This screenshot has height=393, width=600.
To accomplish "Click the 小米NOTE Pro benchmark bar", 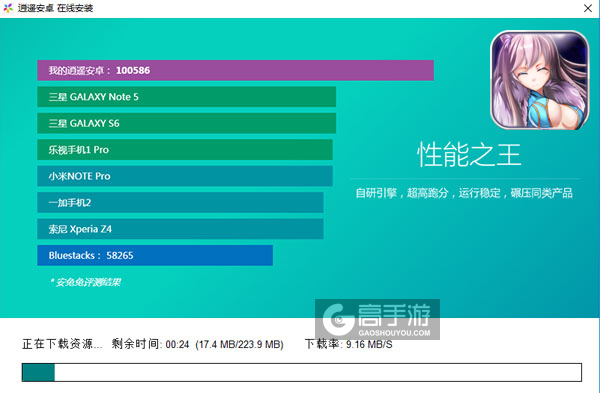I will tap(185, 176).
